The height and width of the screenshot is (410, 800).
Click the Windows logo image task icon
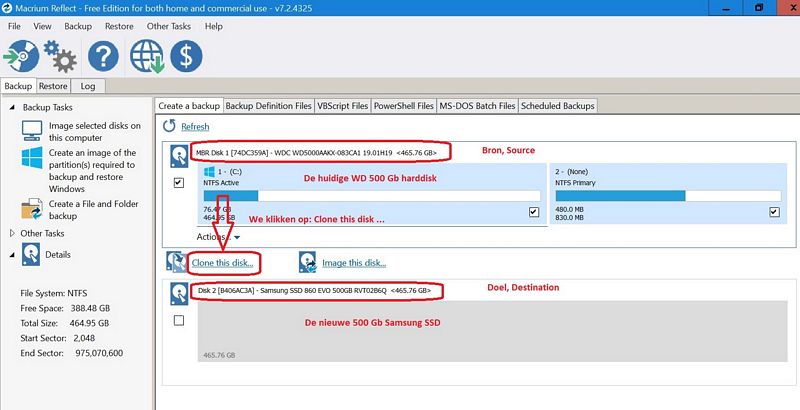32,158
